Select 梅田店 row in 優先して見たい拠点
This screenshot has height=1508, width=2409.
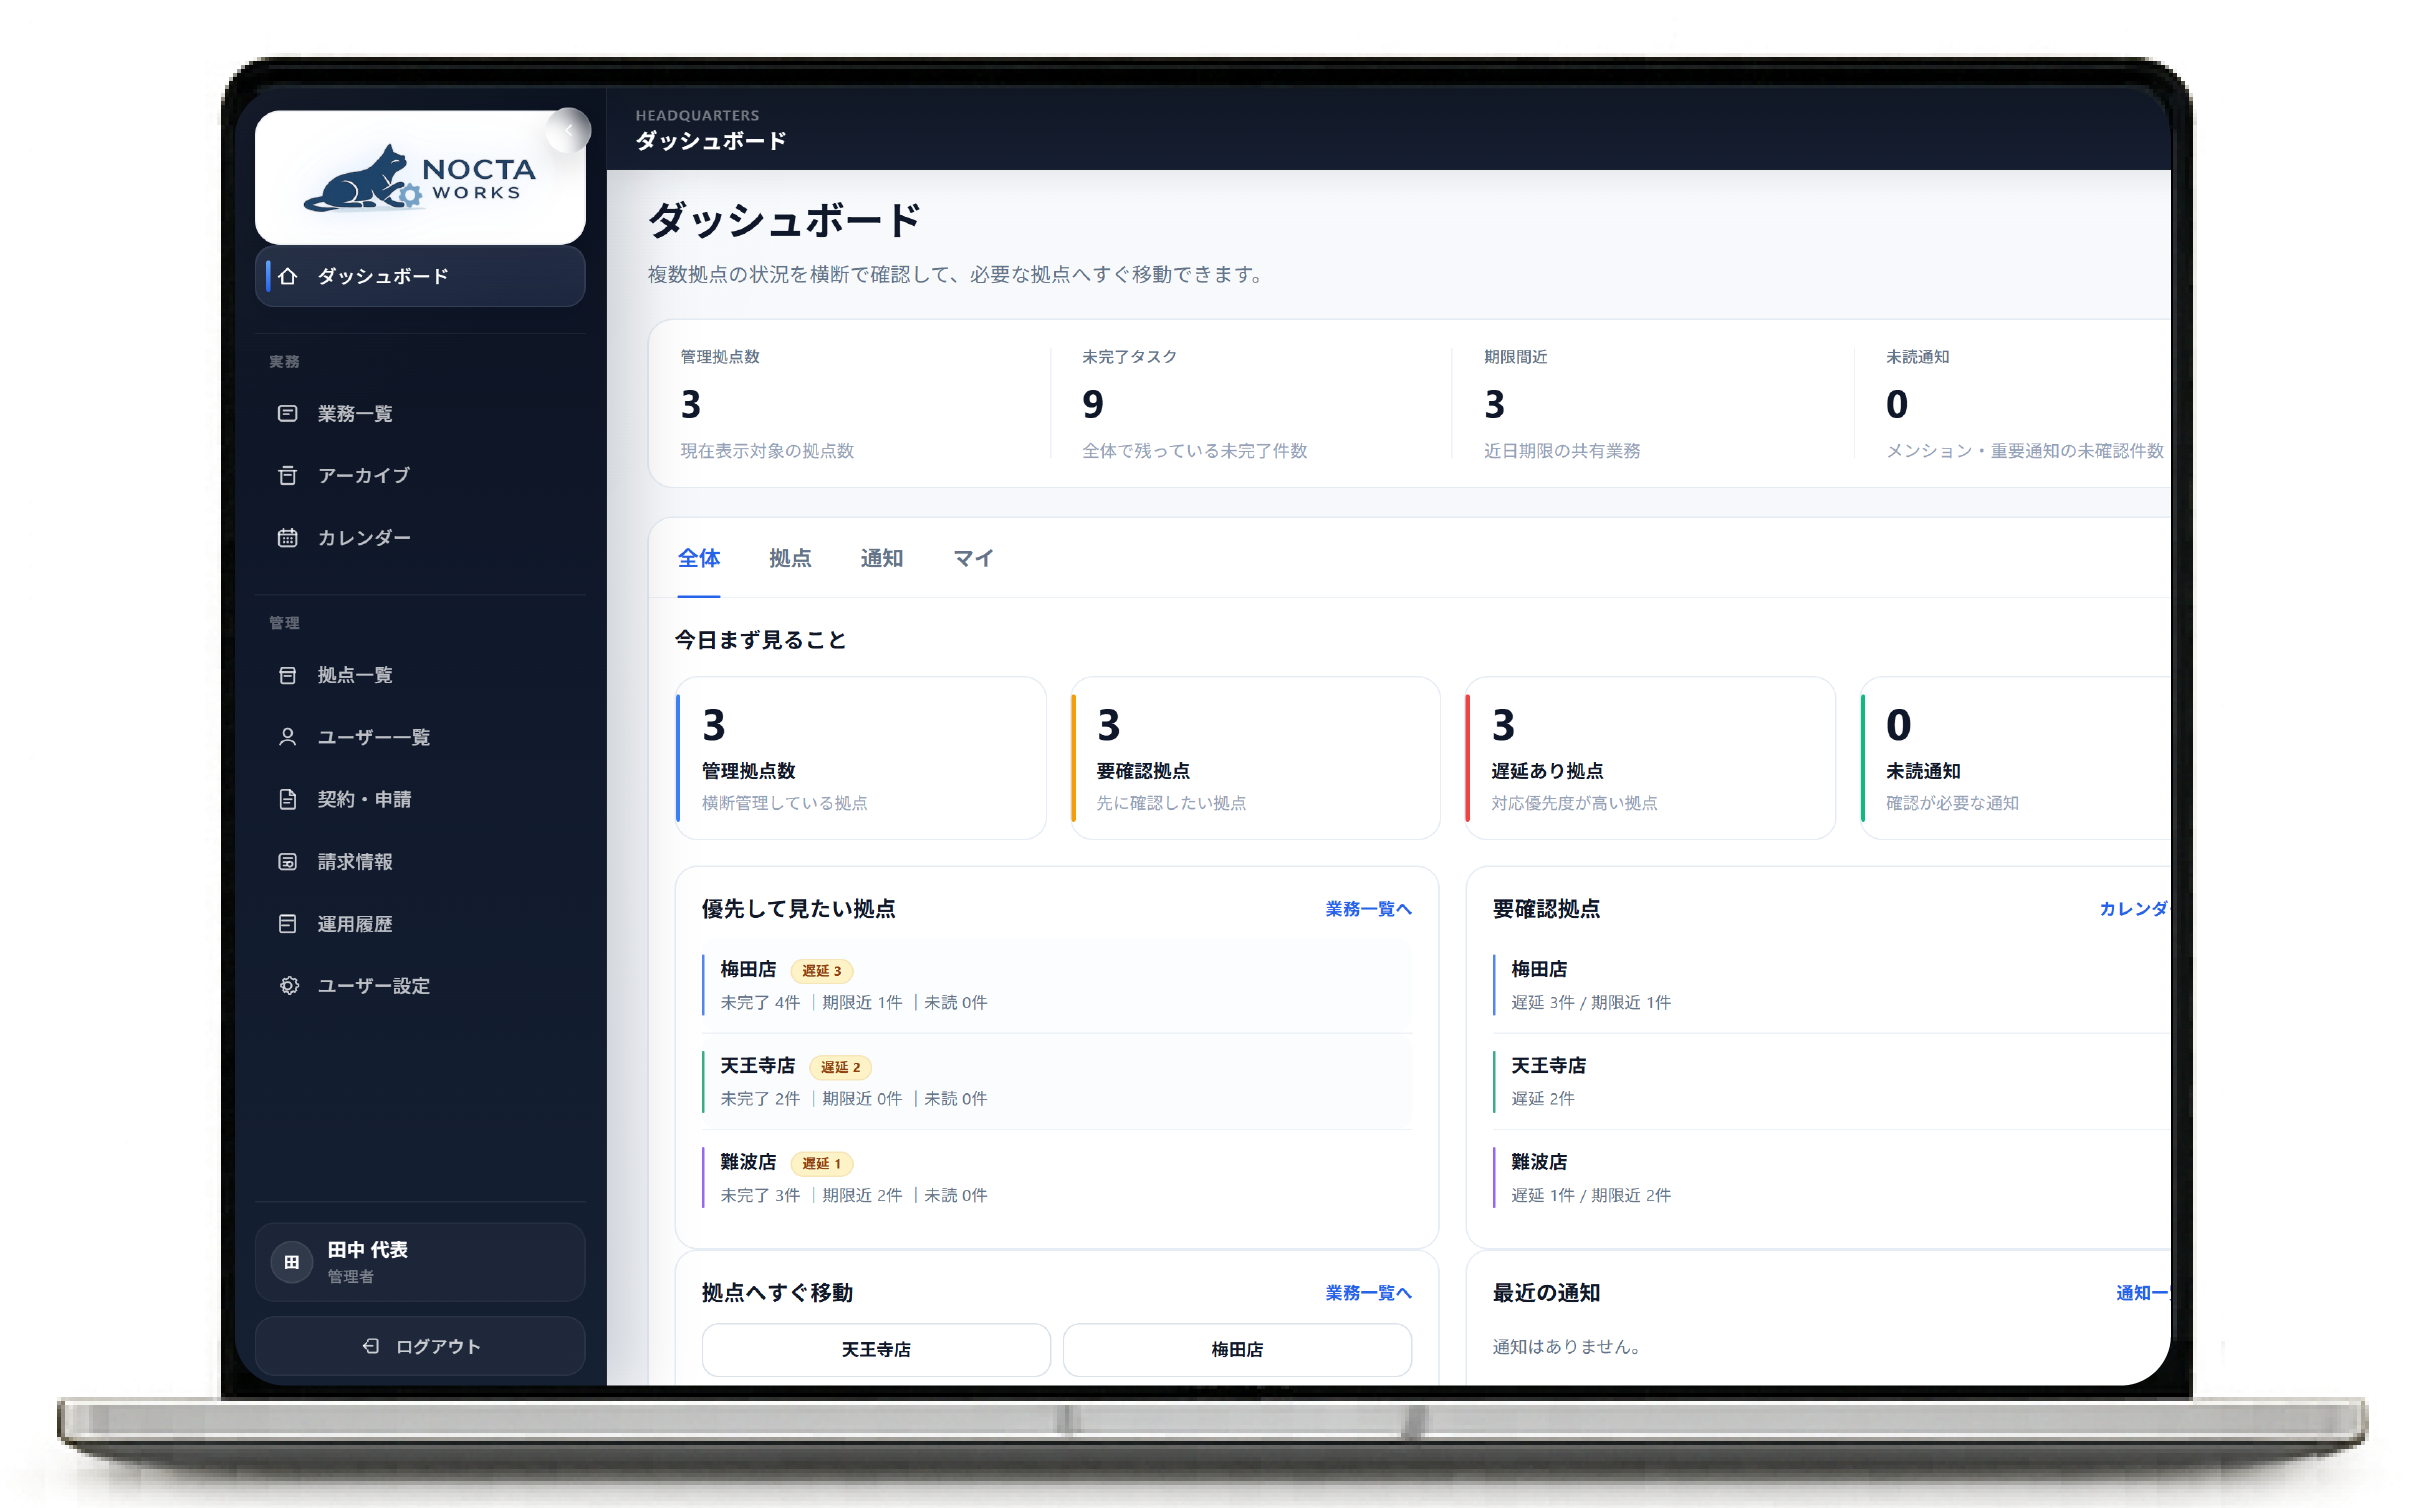click(x=1057, y=985)
